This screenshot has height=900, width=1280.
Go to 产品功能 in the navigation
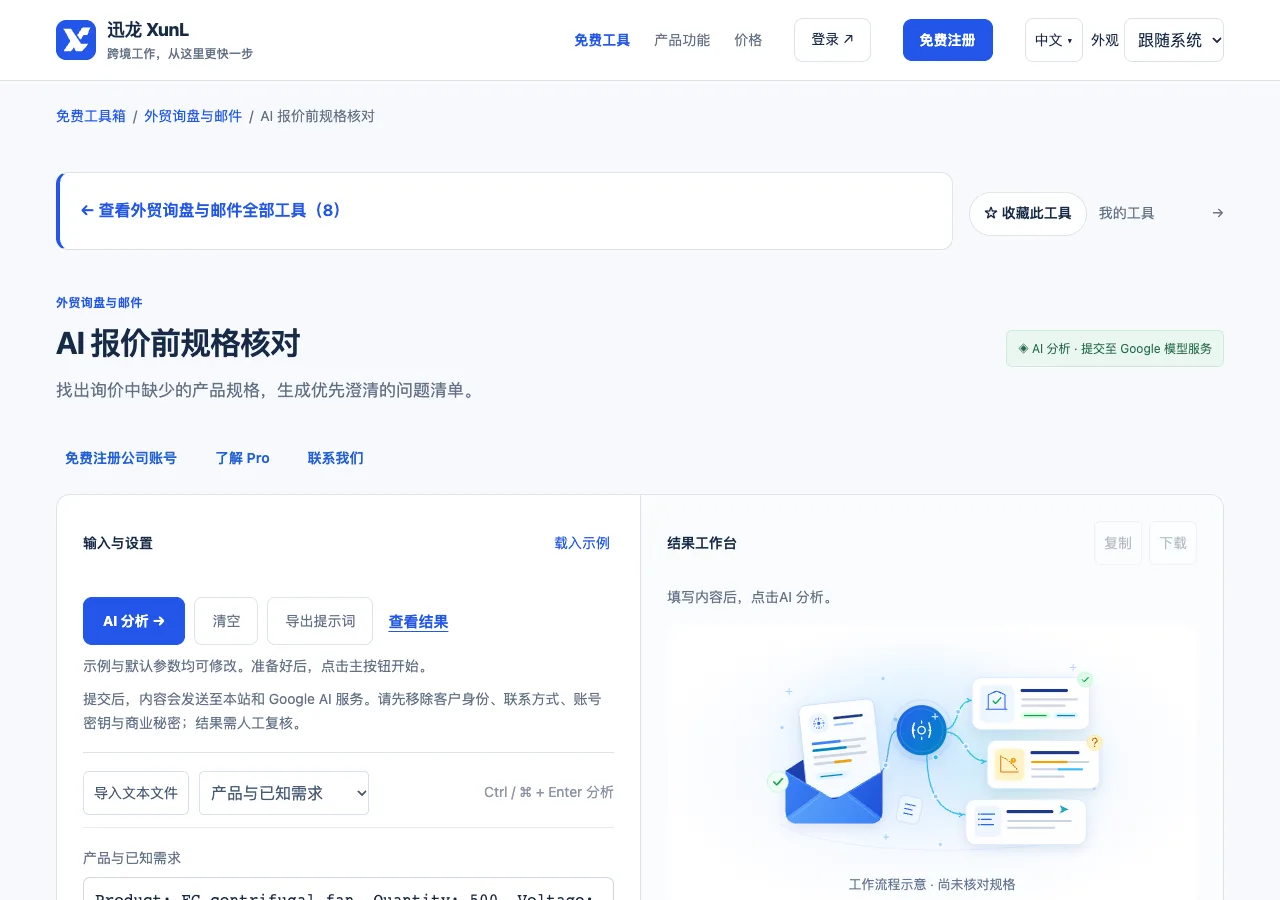coord(682,40)
